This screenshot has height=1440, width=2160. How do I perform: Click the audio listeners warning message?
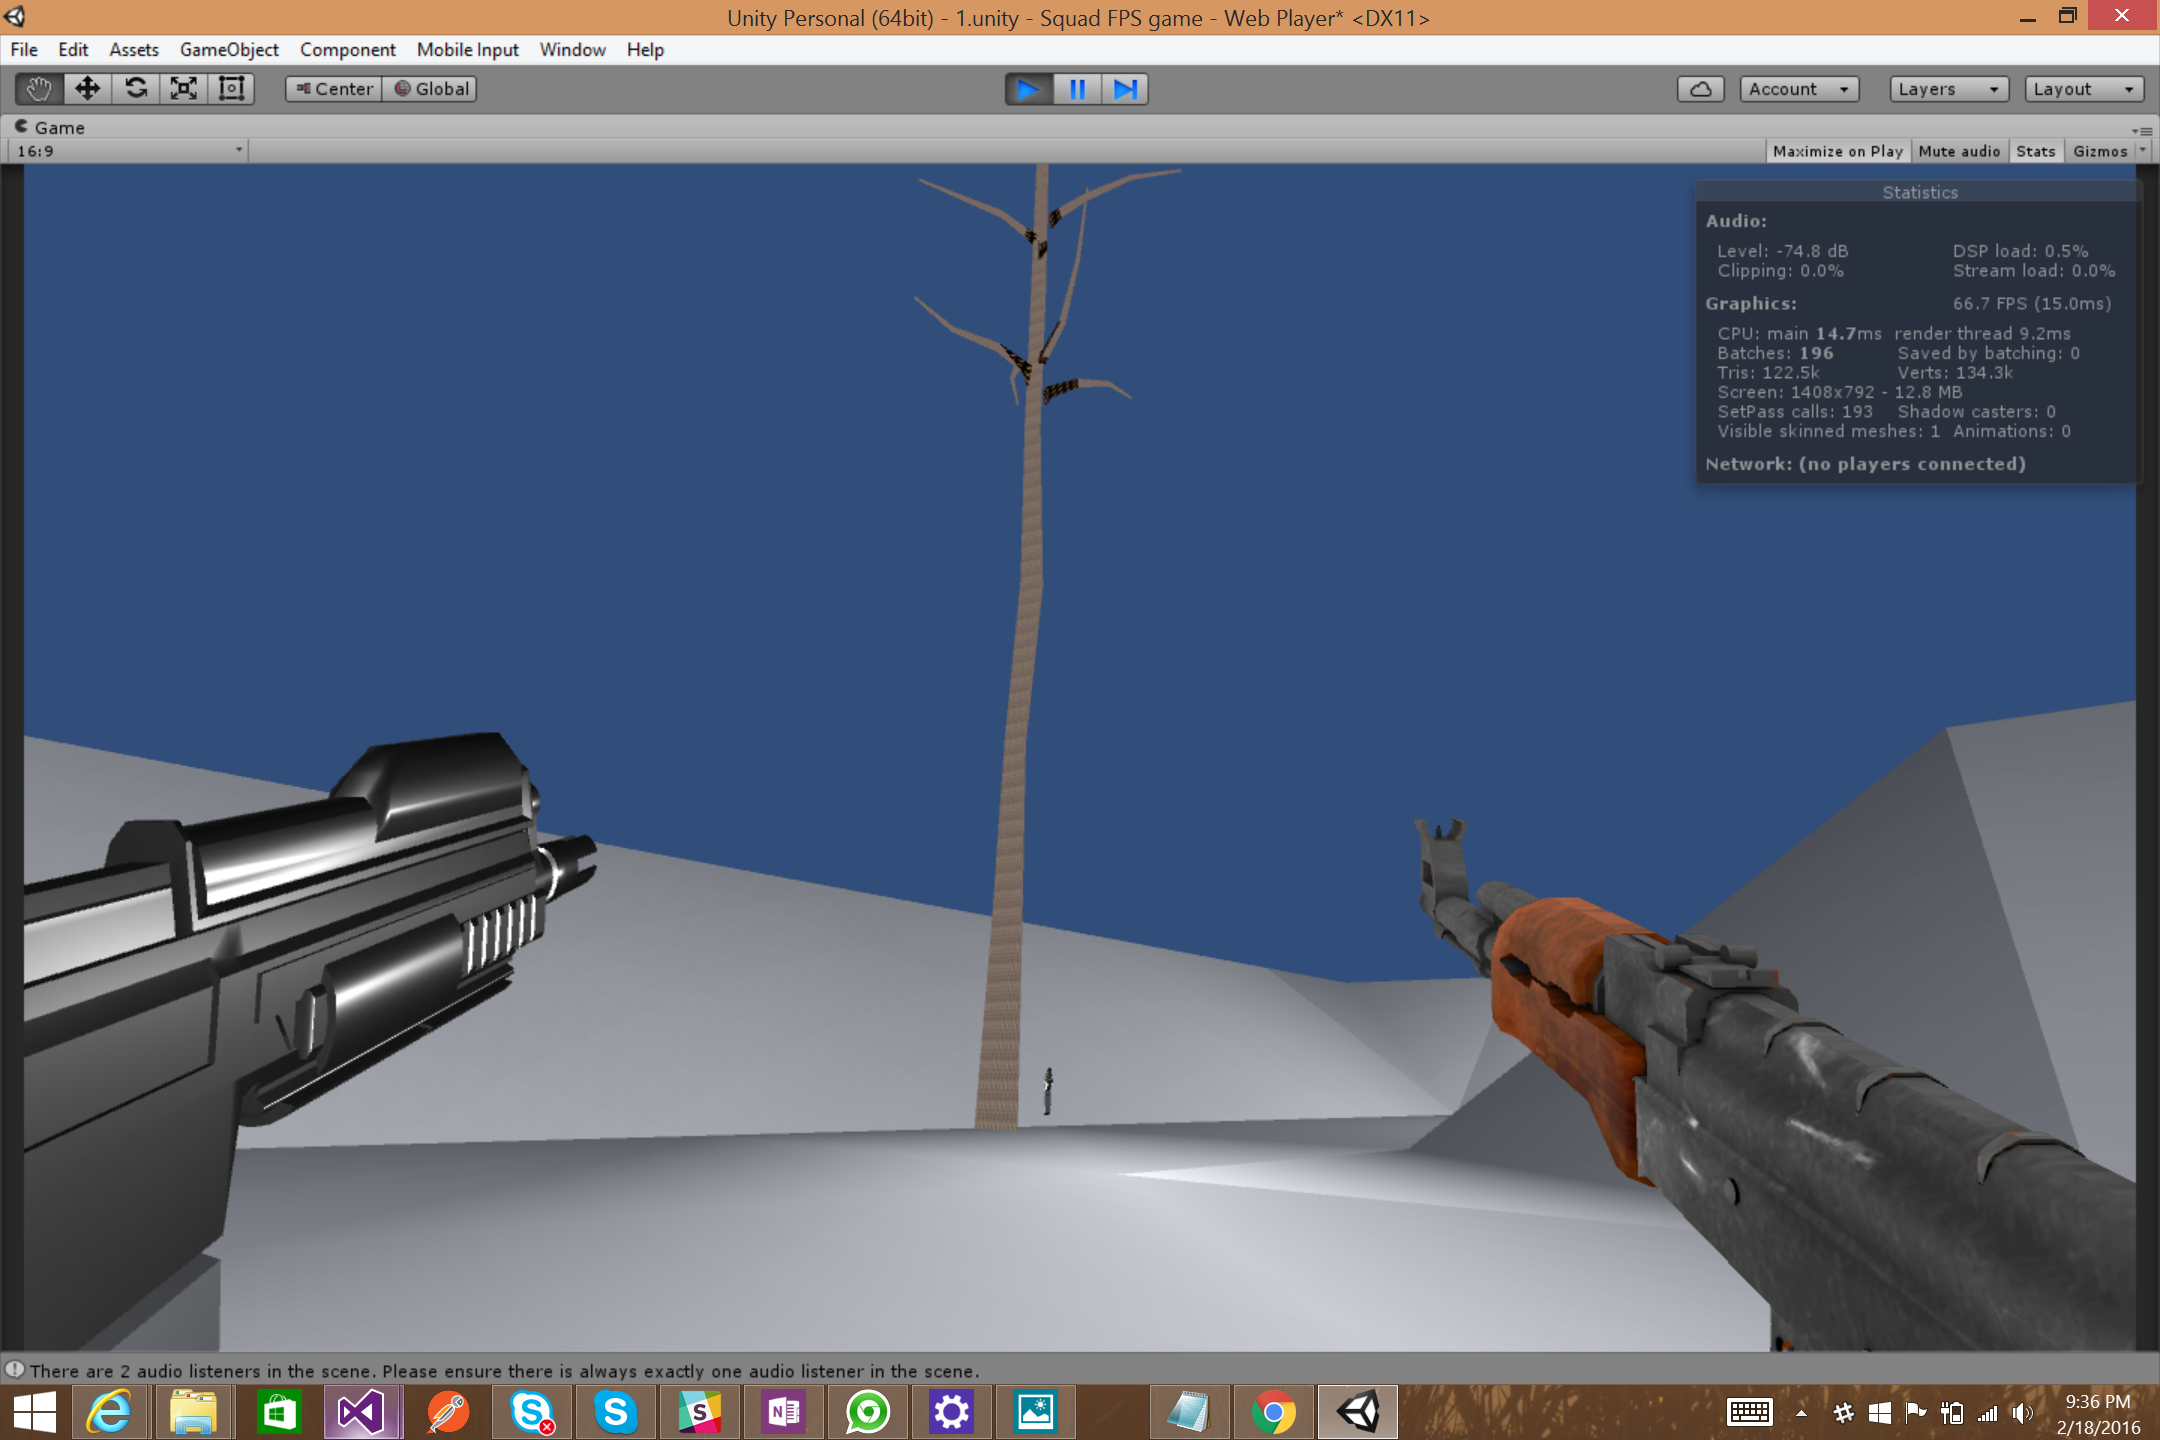tap(504, 1371)
